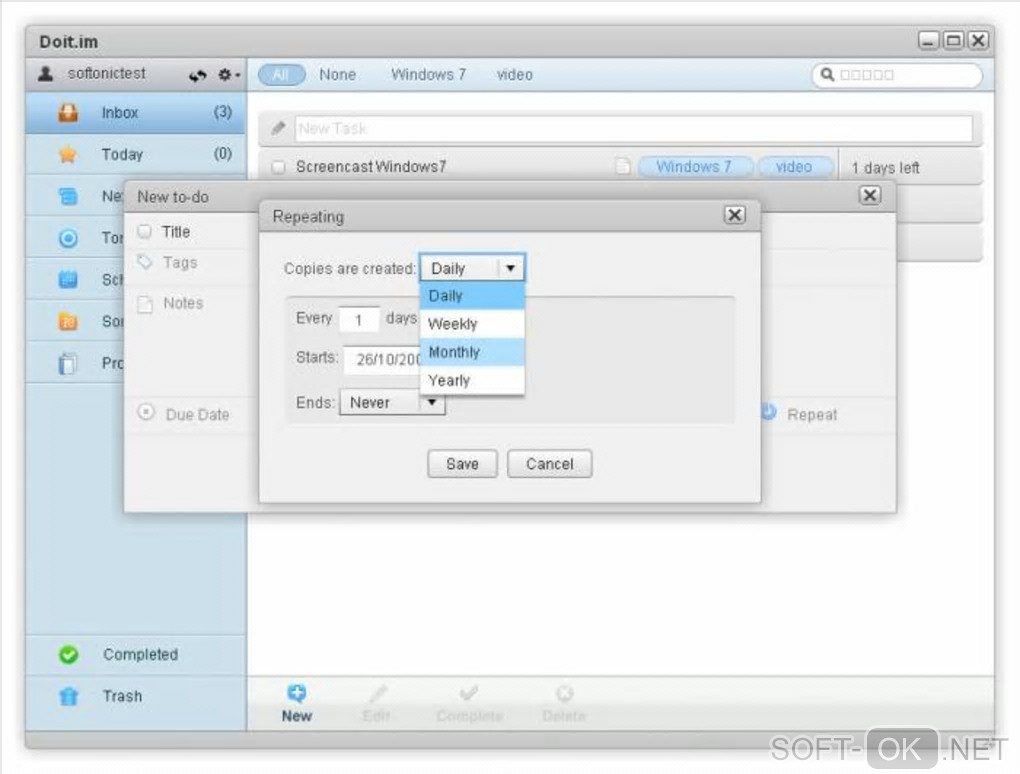Open the Someday list icon in sidebar
Image resolution: width=1020 pixels, height=774 pixels.
point(68,321)
